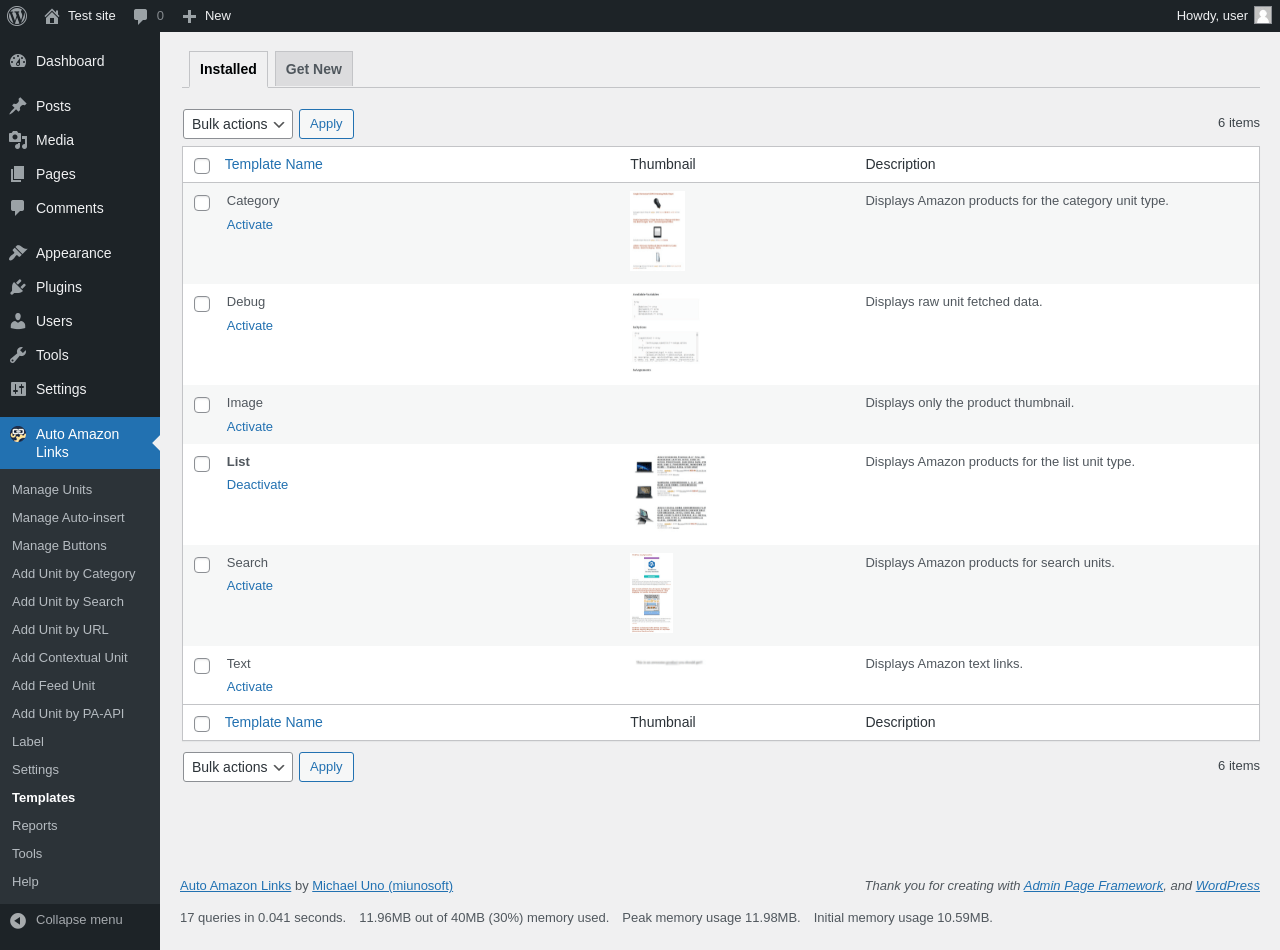Deactivate the List template
Image resolution: width=1280 pixels, height=950 pixels.
(x=257, y=485)
